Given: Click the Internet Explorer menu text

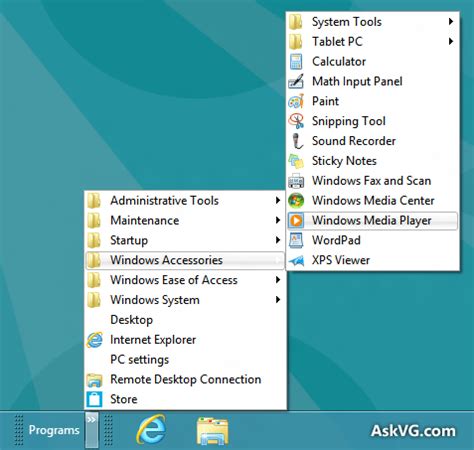Looking at the screenshot, I should point(153,340).
